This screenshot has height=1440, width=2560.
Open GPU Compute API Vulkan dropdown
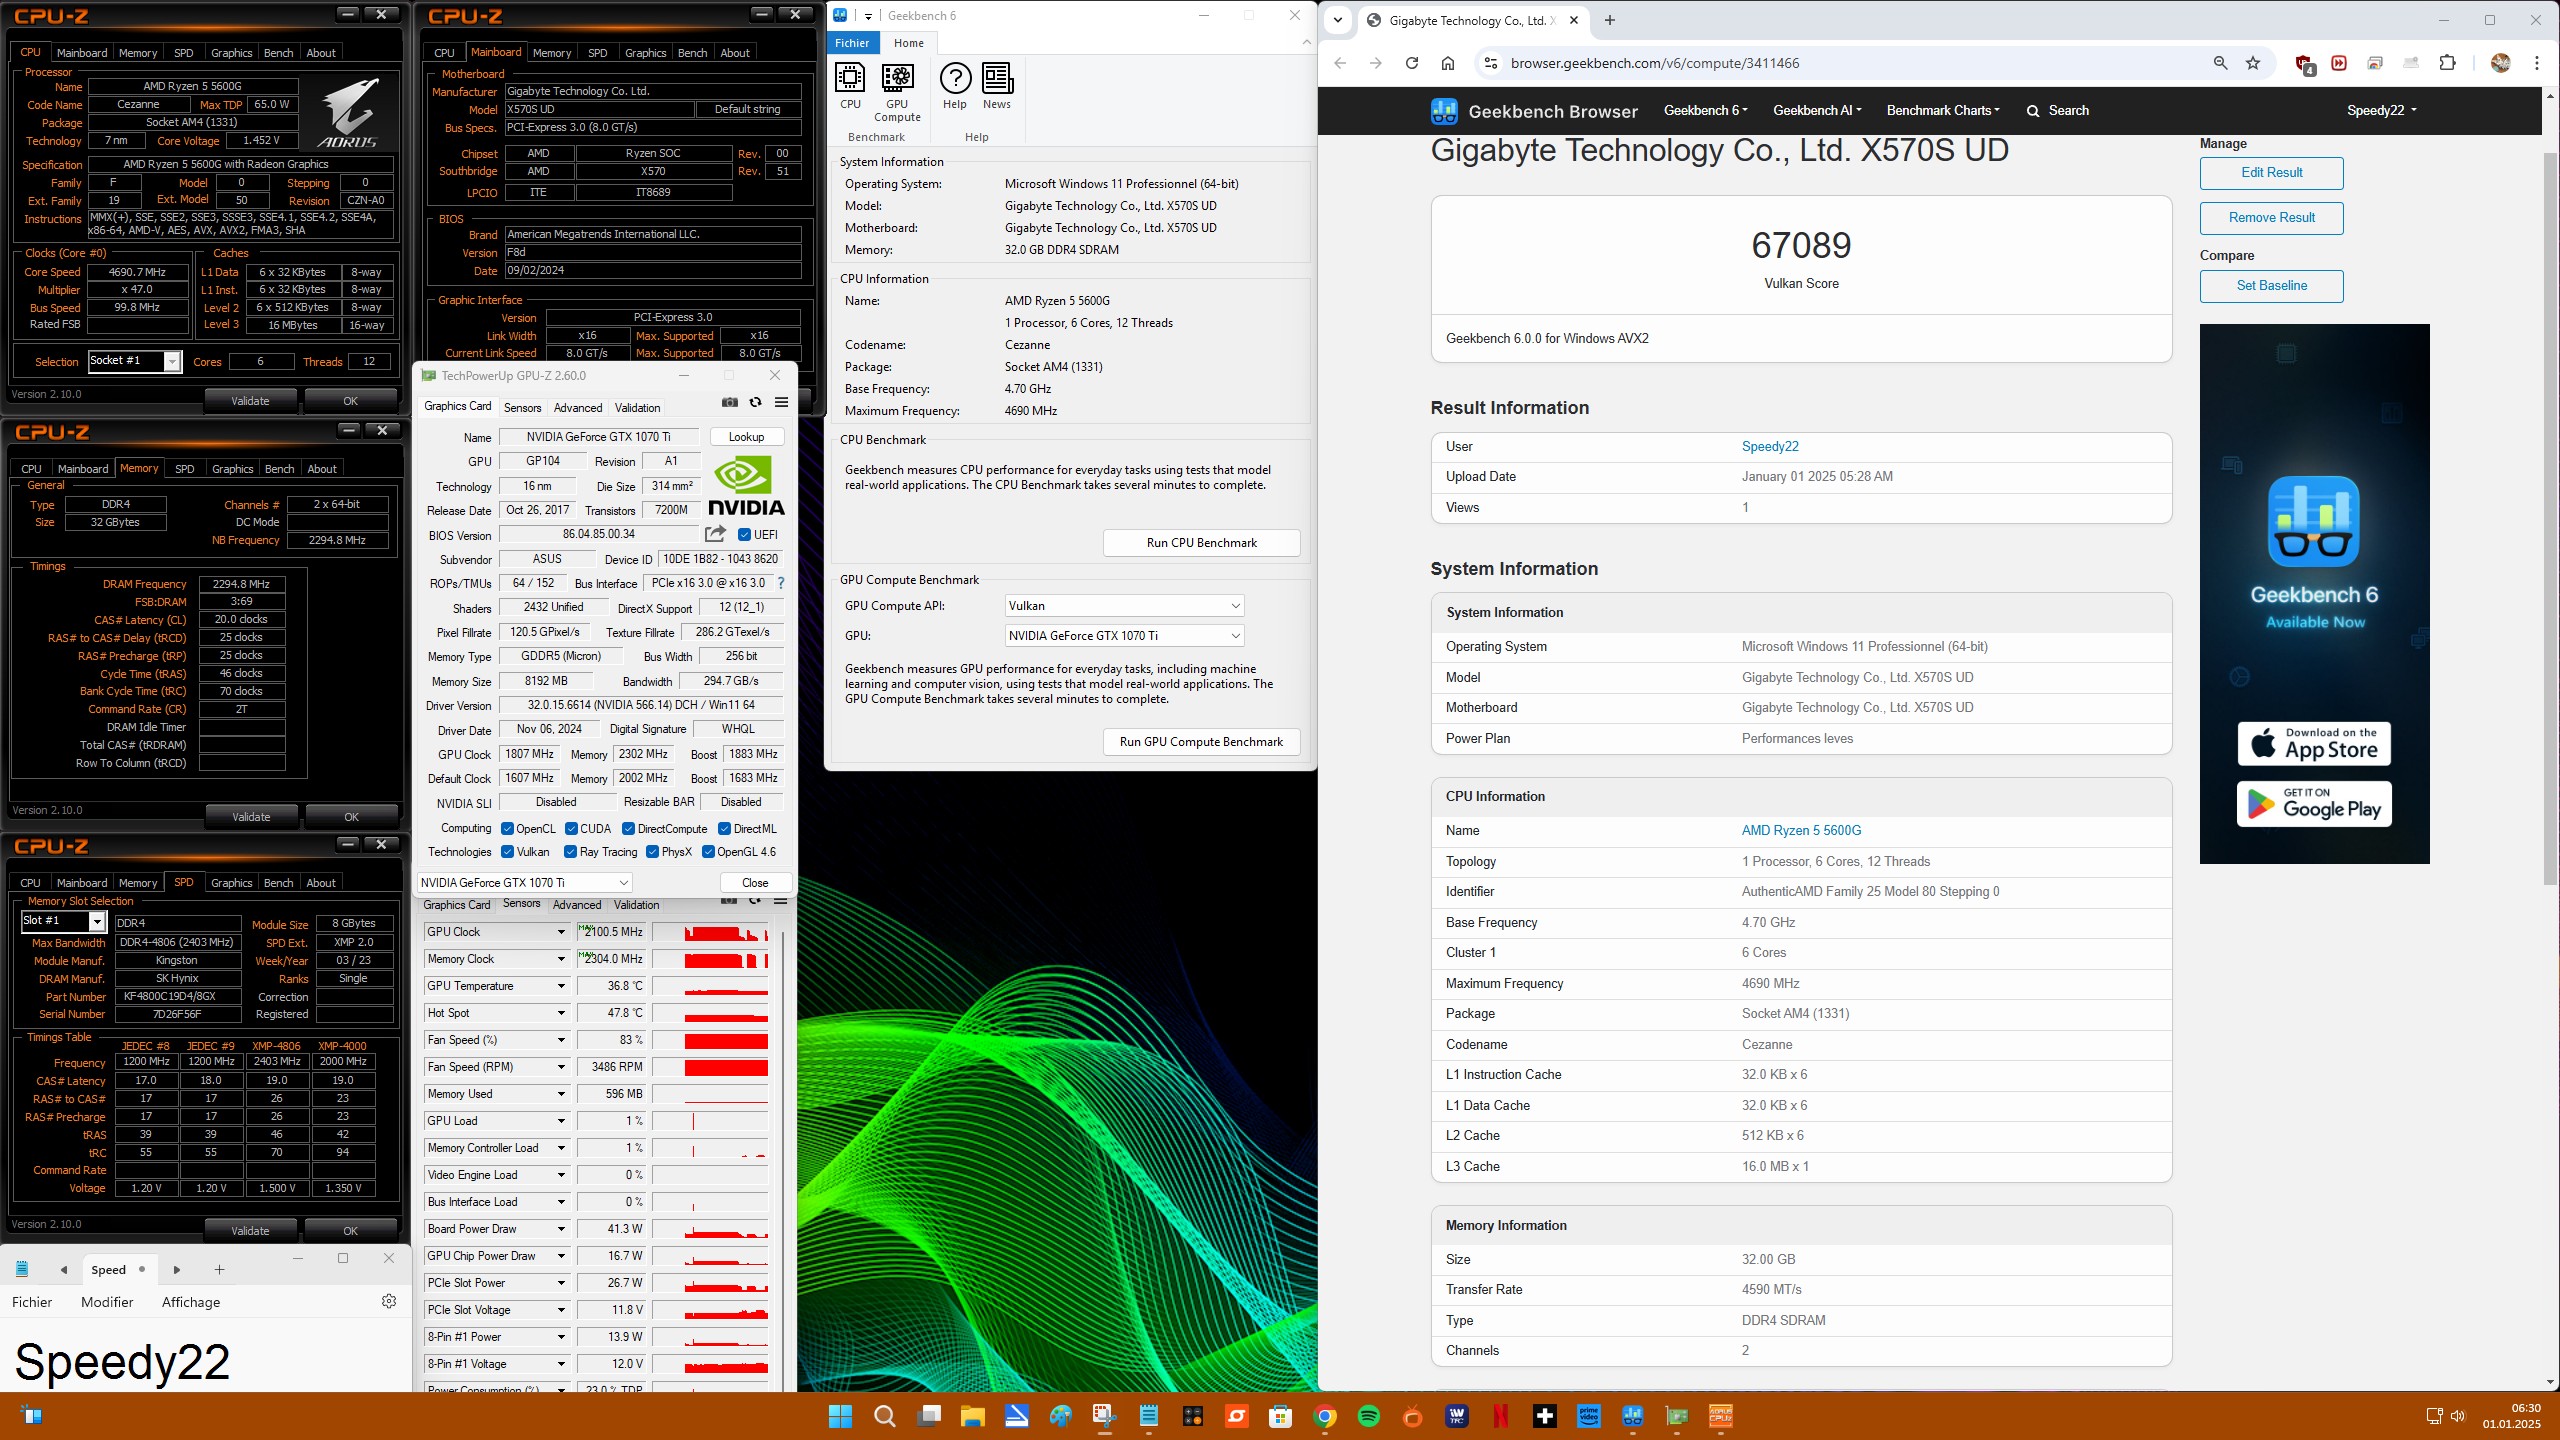click(1124, 606)
